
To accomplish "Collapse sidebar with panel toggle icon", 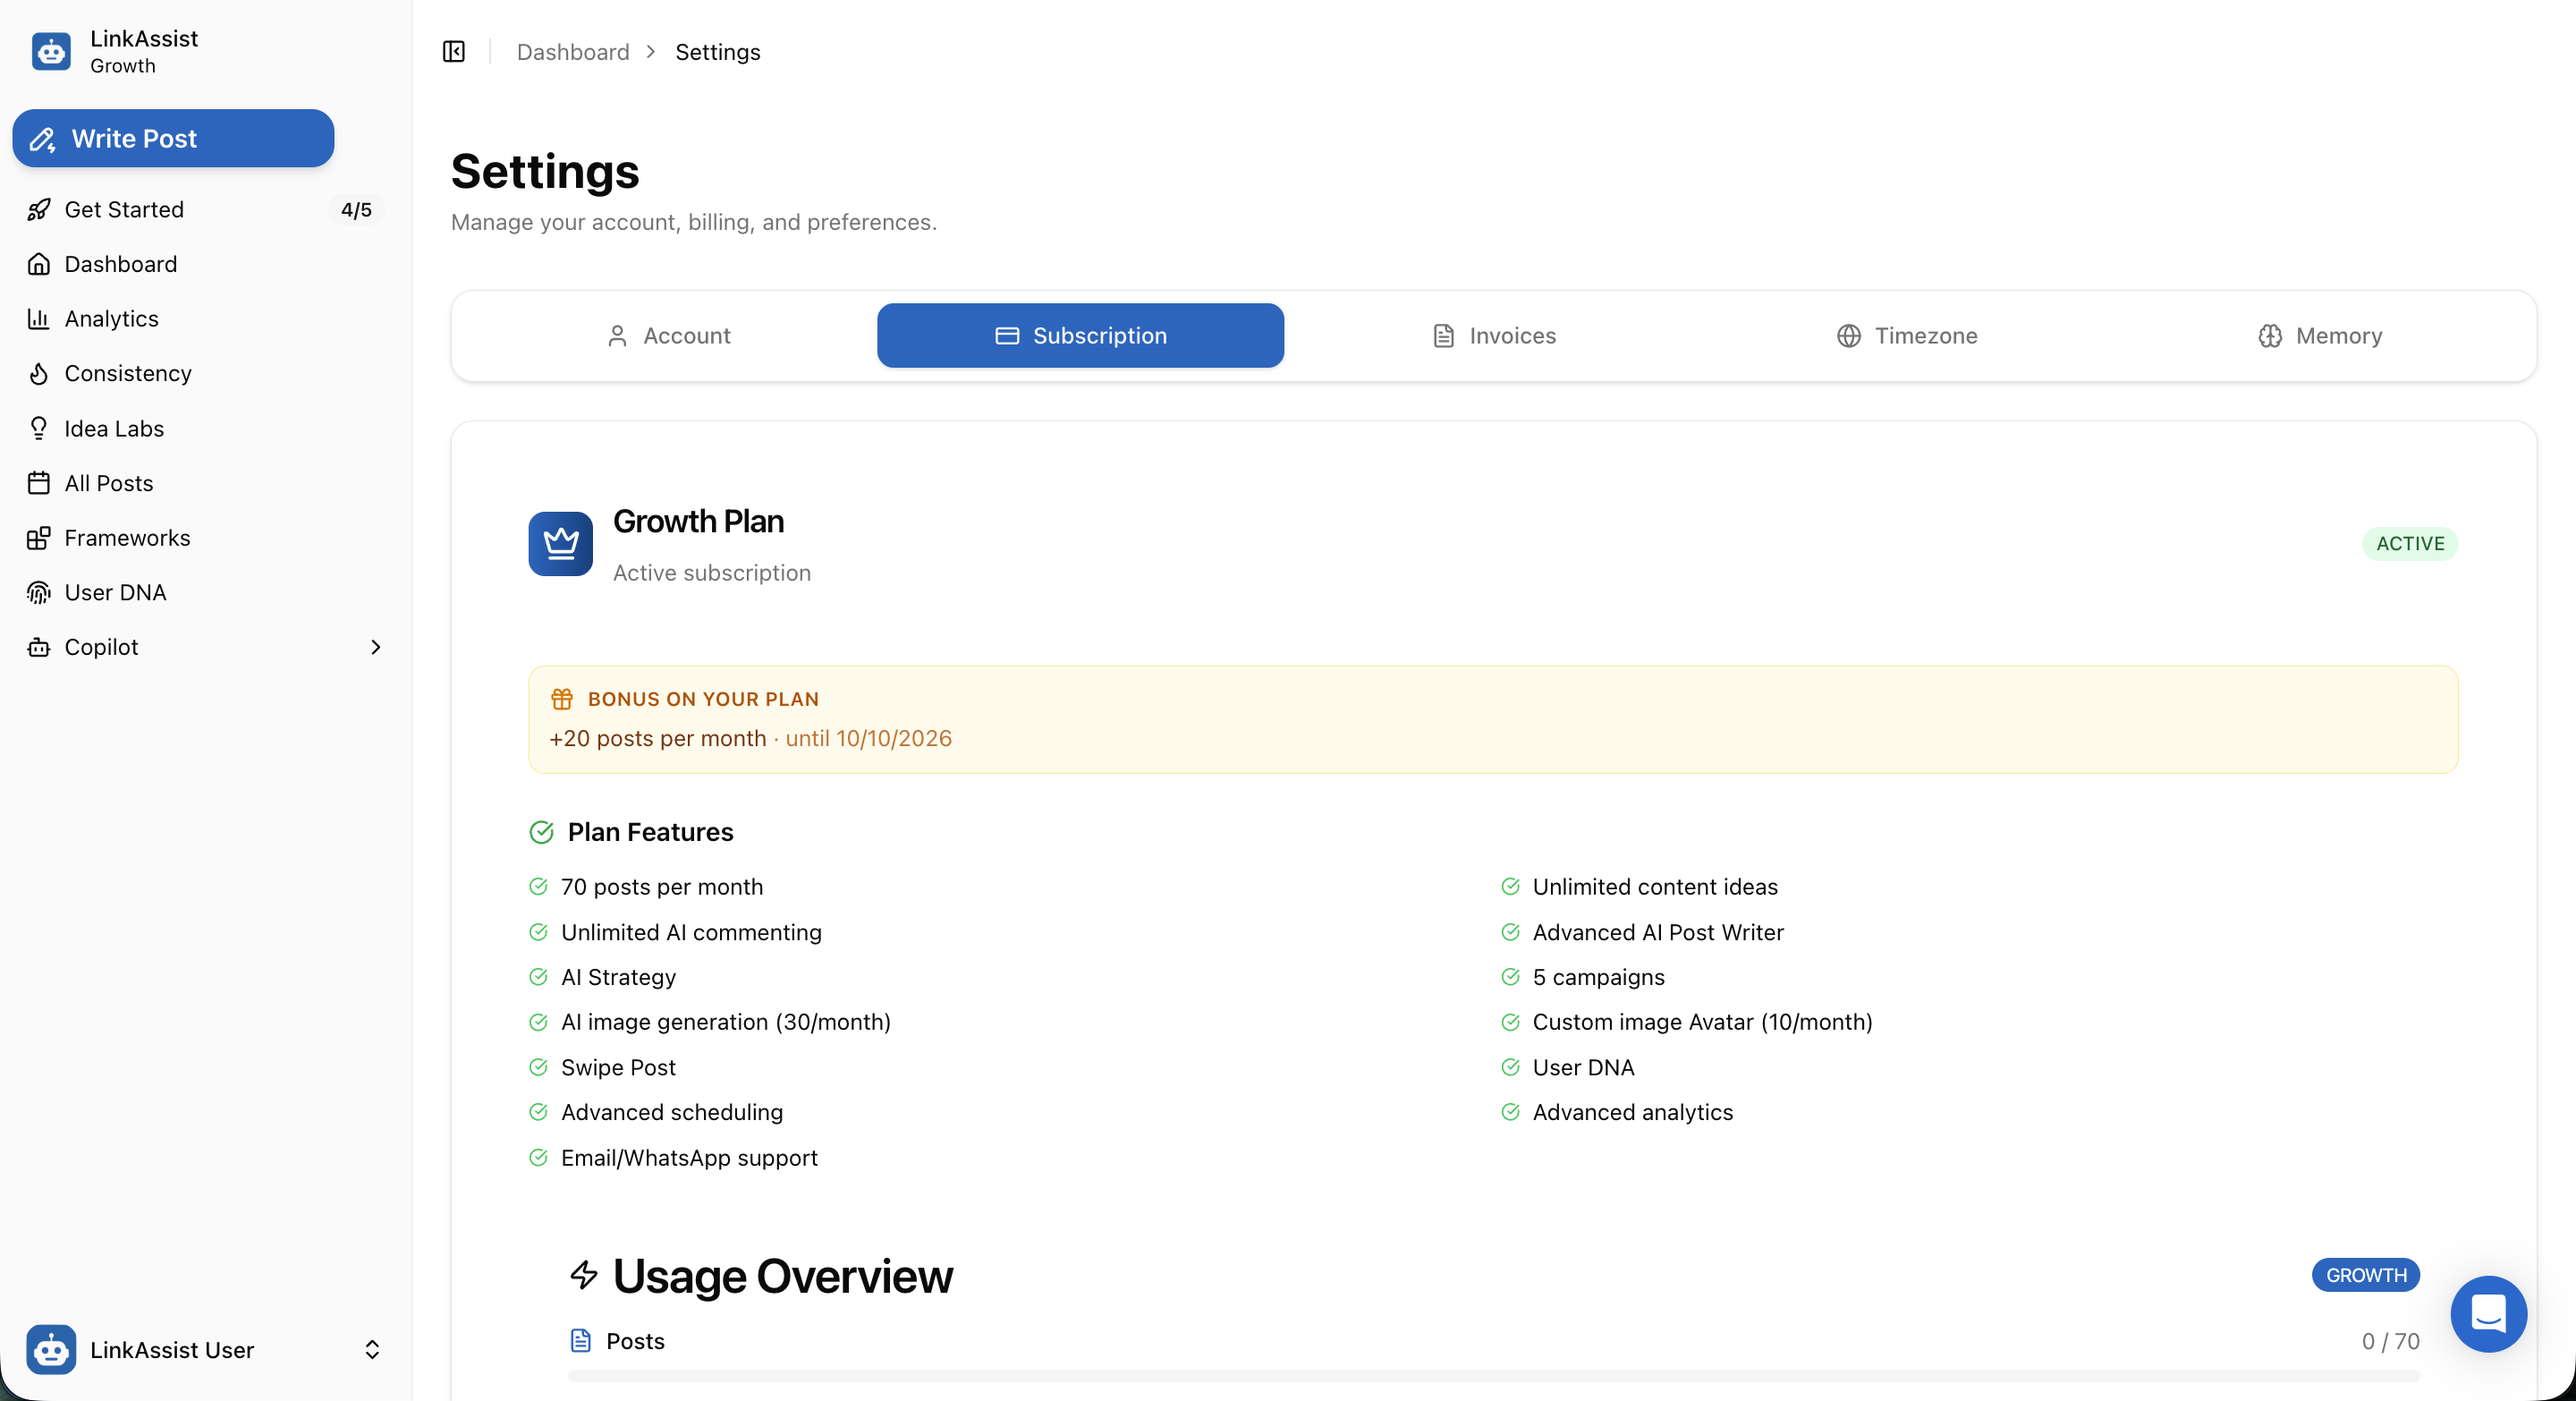I will pos(454,51).
